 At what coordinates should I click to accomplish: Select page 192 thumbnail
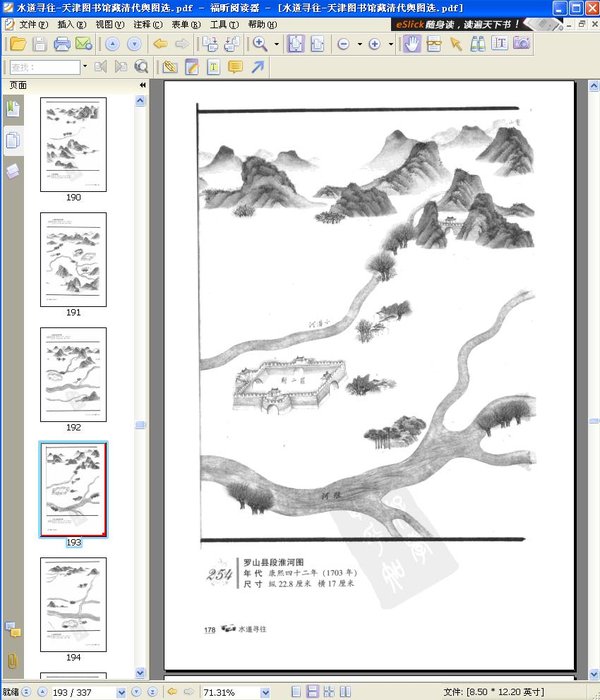pyautogui.click(x=73, y=374)
